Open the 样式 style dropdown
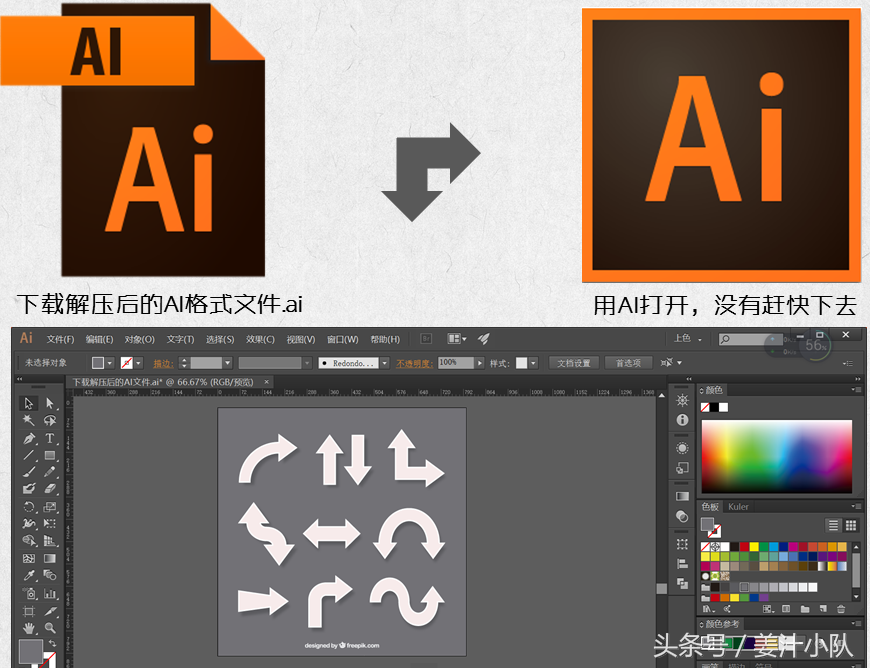 533,363
